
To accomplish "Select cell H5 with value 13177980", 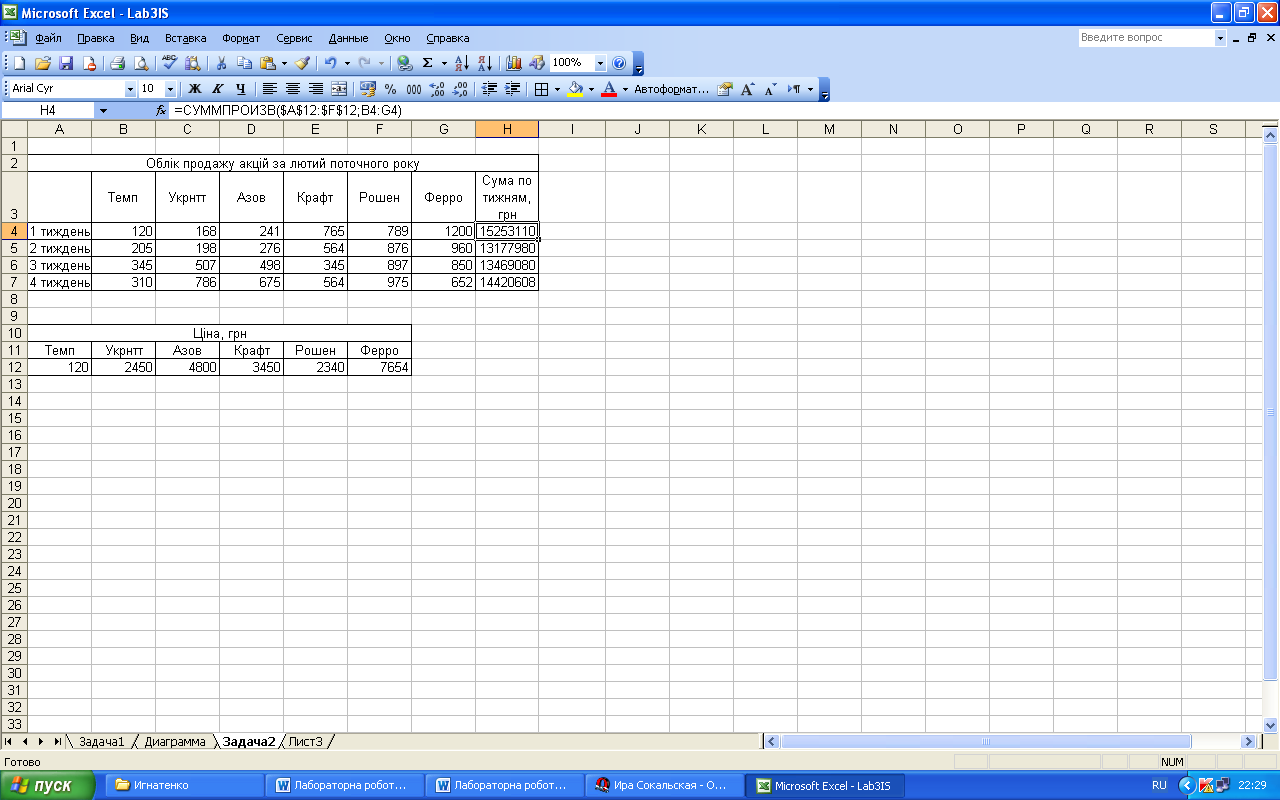I will (507, 248).
